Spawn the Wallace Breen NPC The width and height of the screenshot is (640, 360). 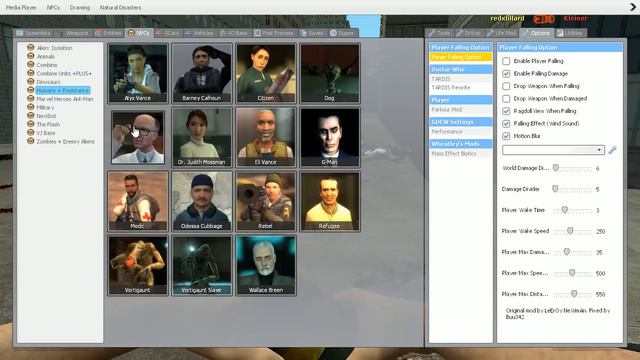coord(266,265)
